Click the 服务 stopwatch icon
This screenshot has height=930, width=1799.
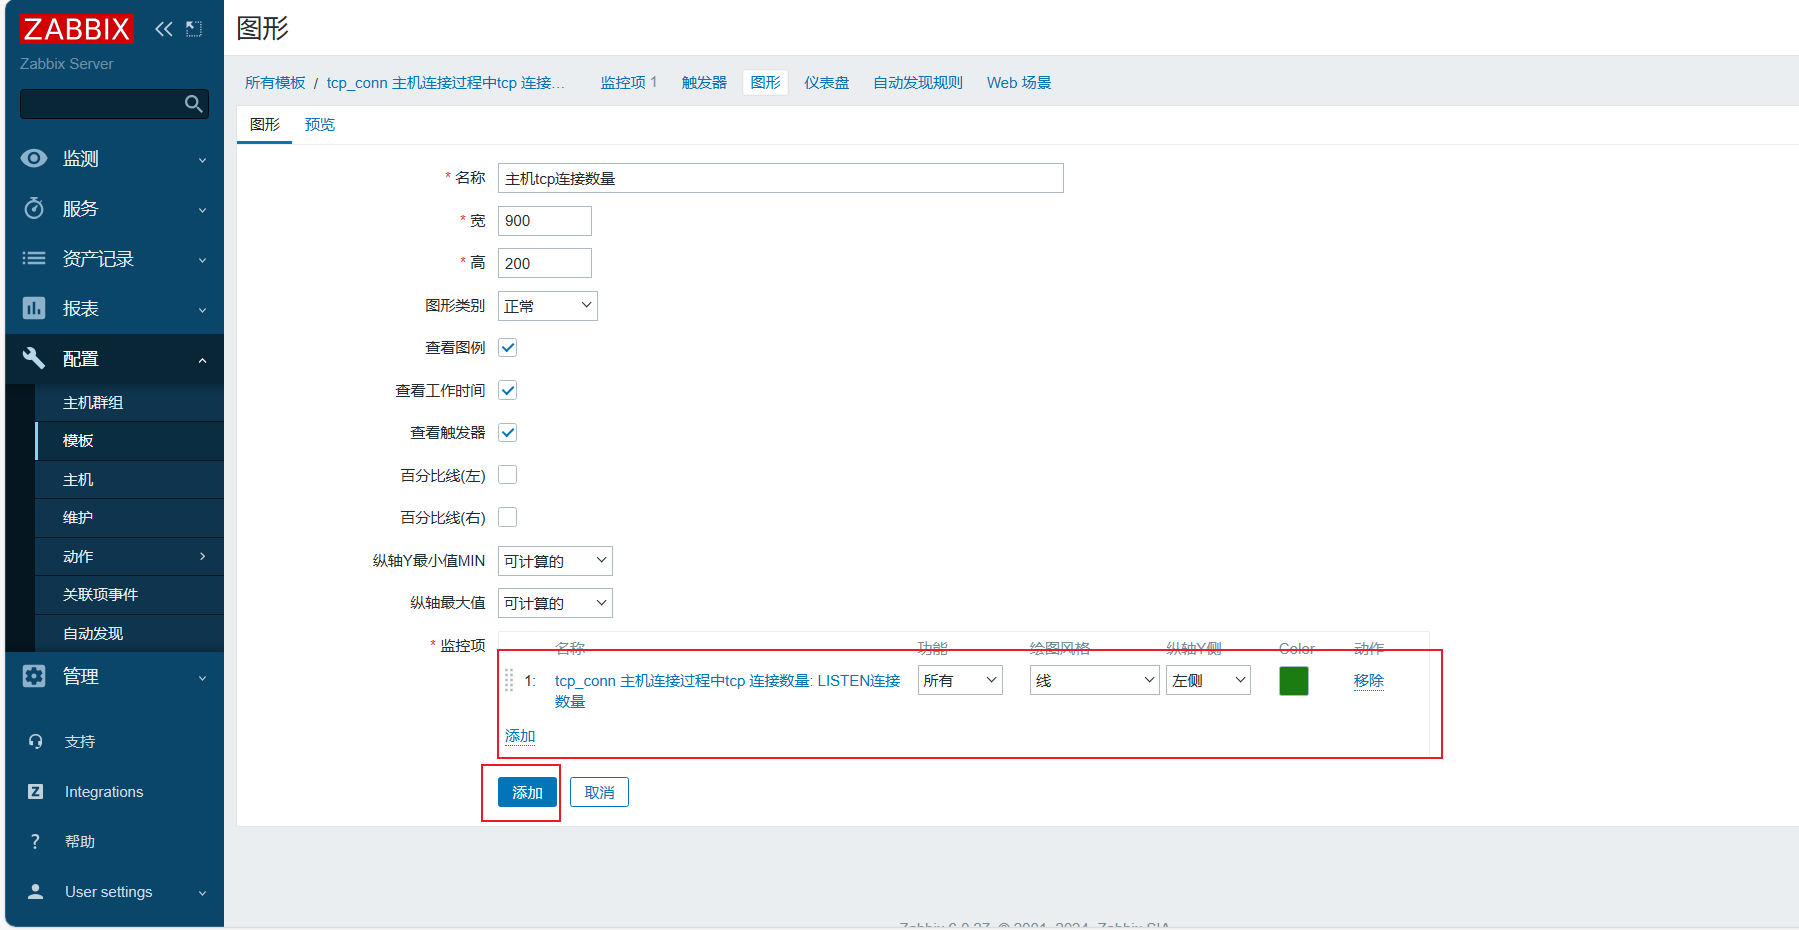tap(34, 208)
